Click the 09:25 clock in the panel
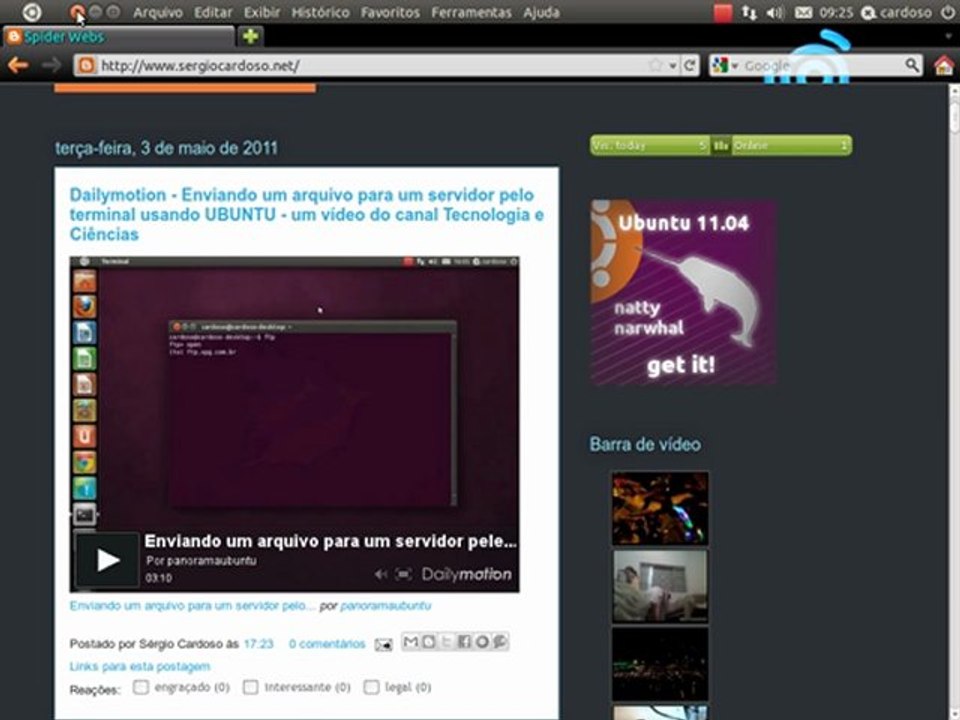Viewport: 960px width, 720px height. click(836, 12)
